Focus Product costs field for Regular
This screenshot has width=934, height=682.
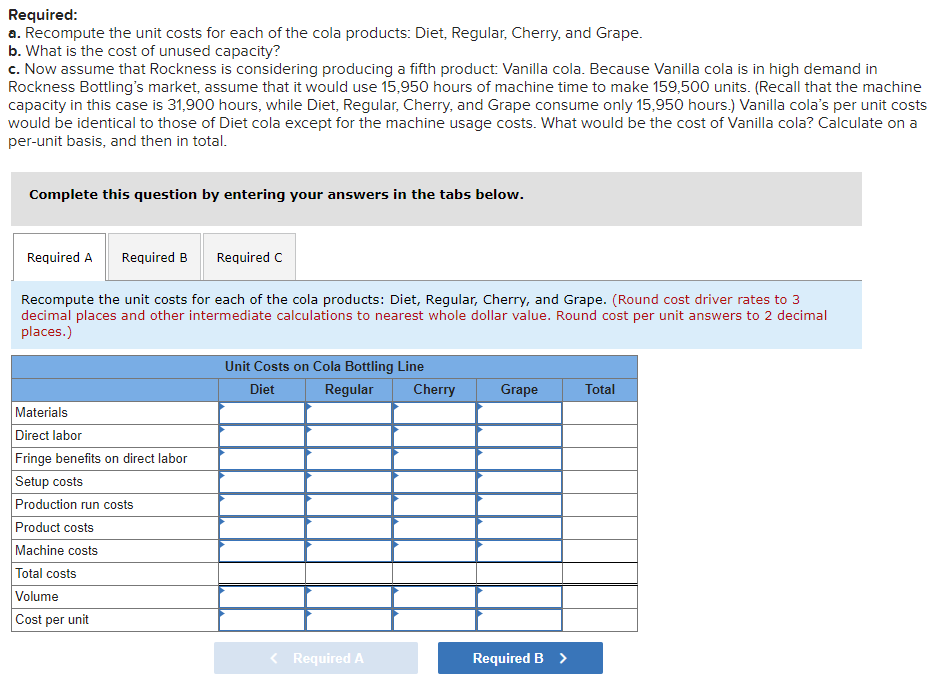[x=349, y=528]
